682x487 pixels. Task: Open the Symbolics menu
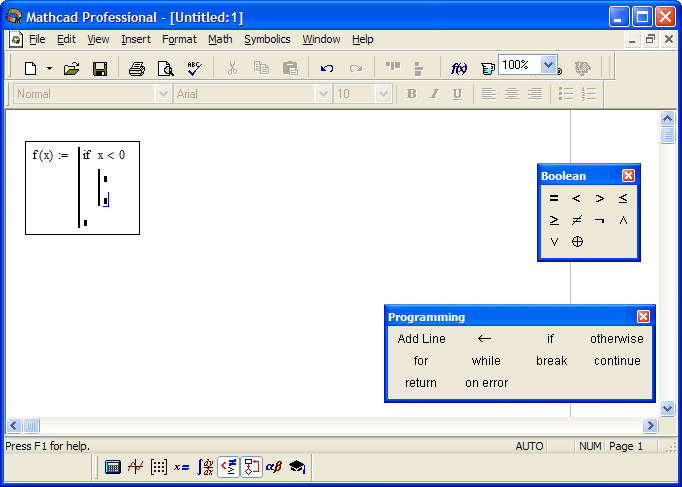coord(267,39)
